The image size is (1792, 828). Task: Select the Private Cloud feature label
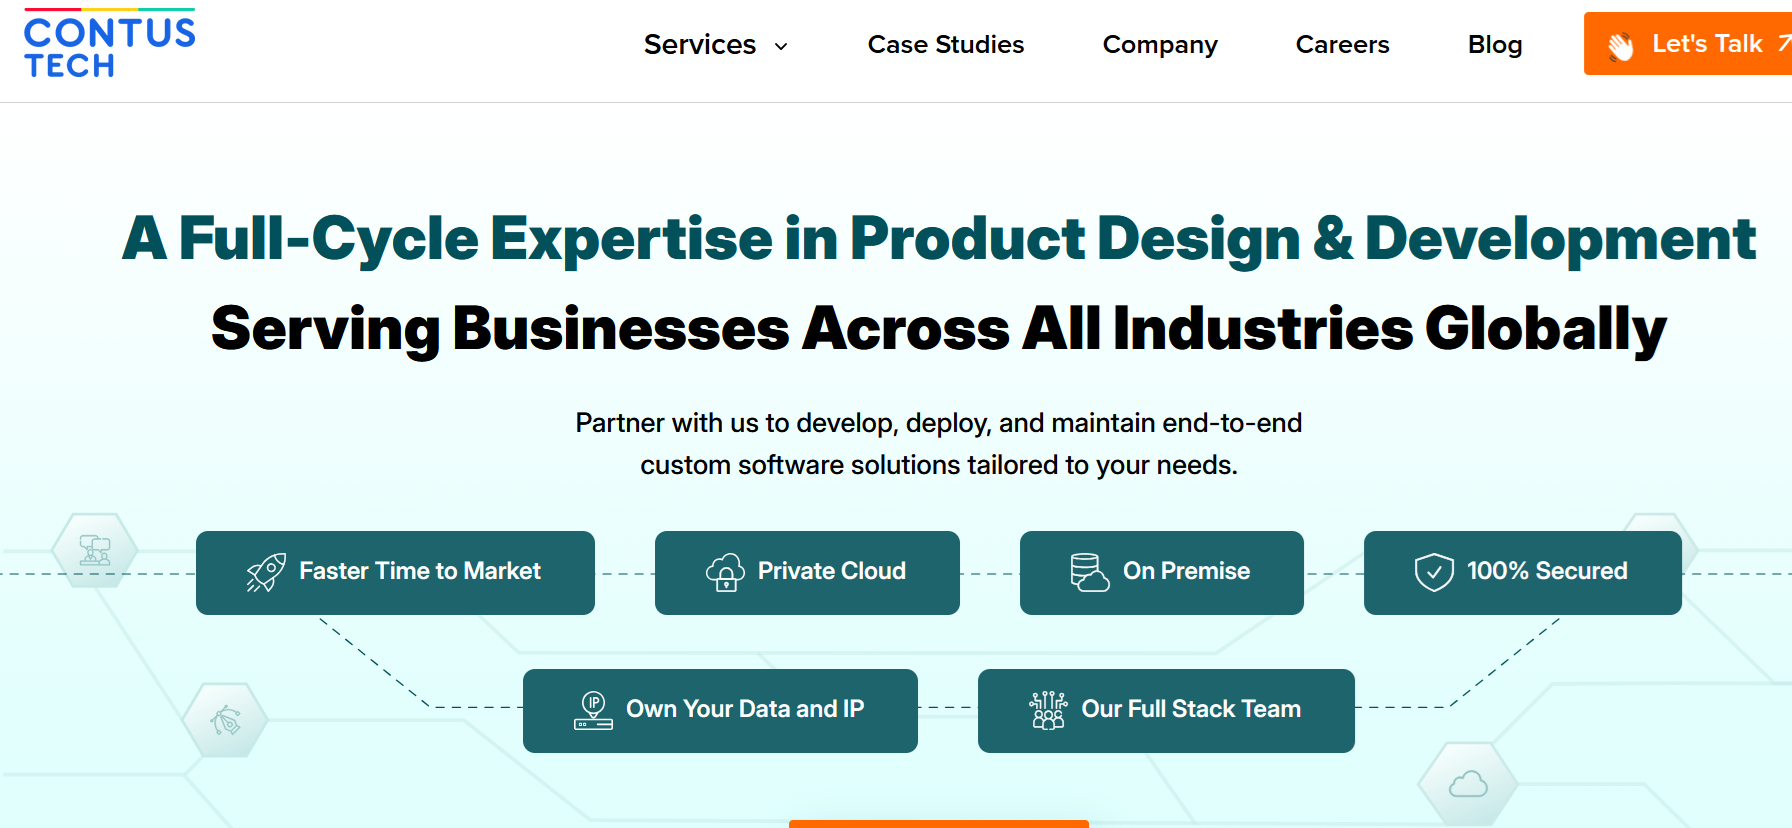pos(831,571)
